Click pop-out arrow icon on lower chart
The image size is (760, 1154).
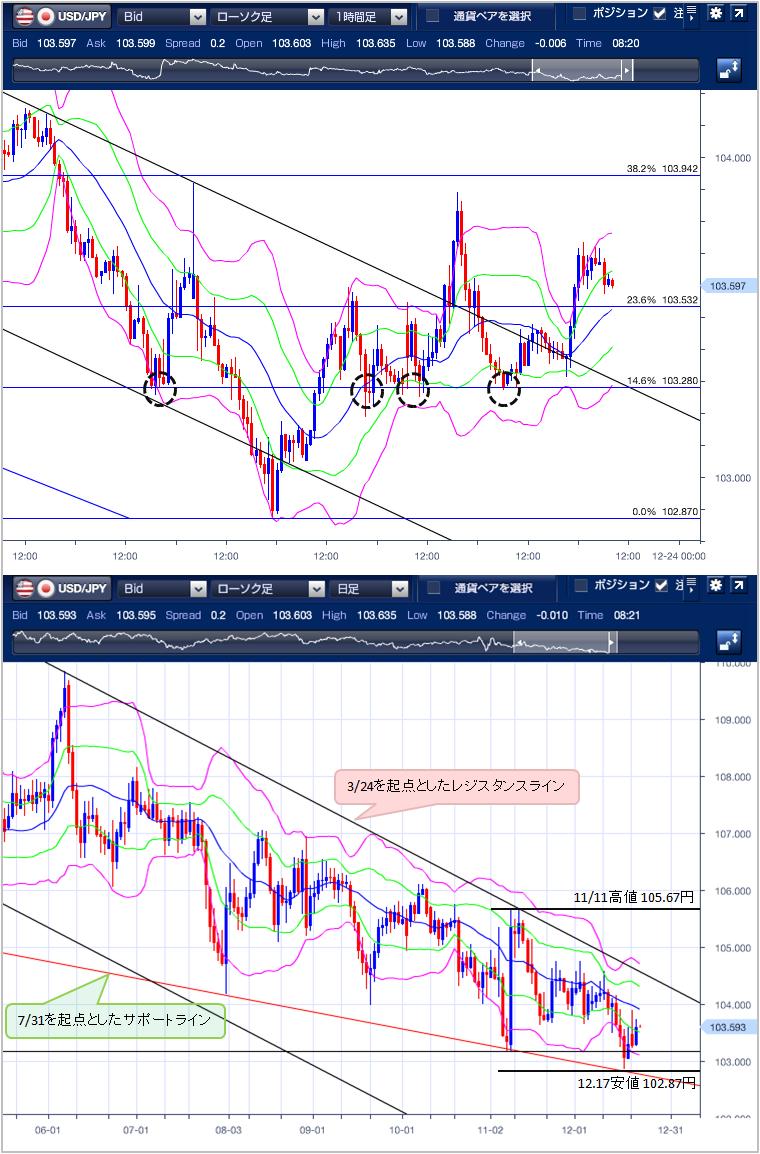point(739,585)
